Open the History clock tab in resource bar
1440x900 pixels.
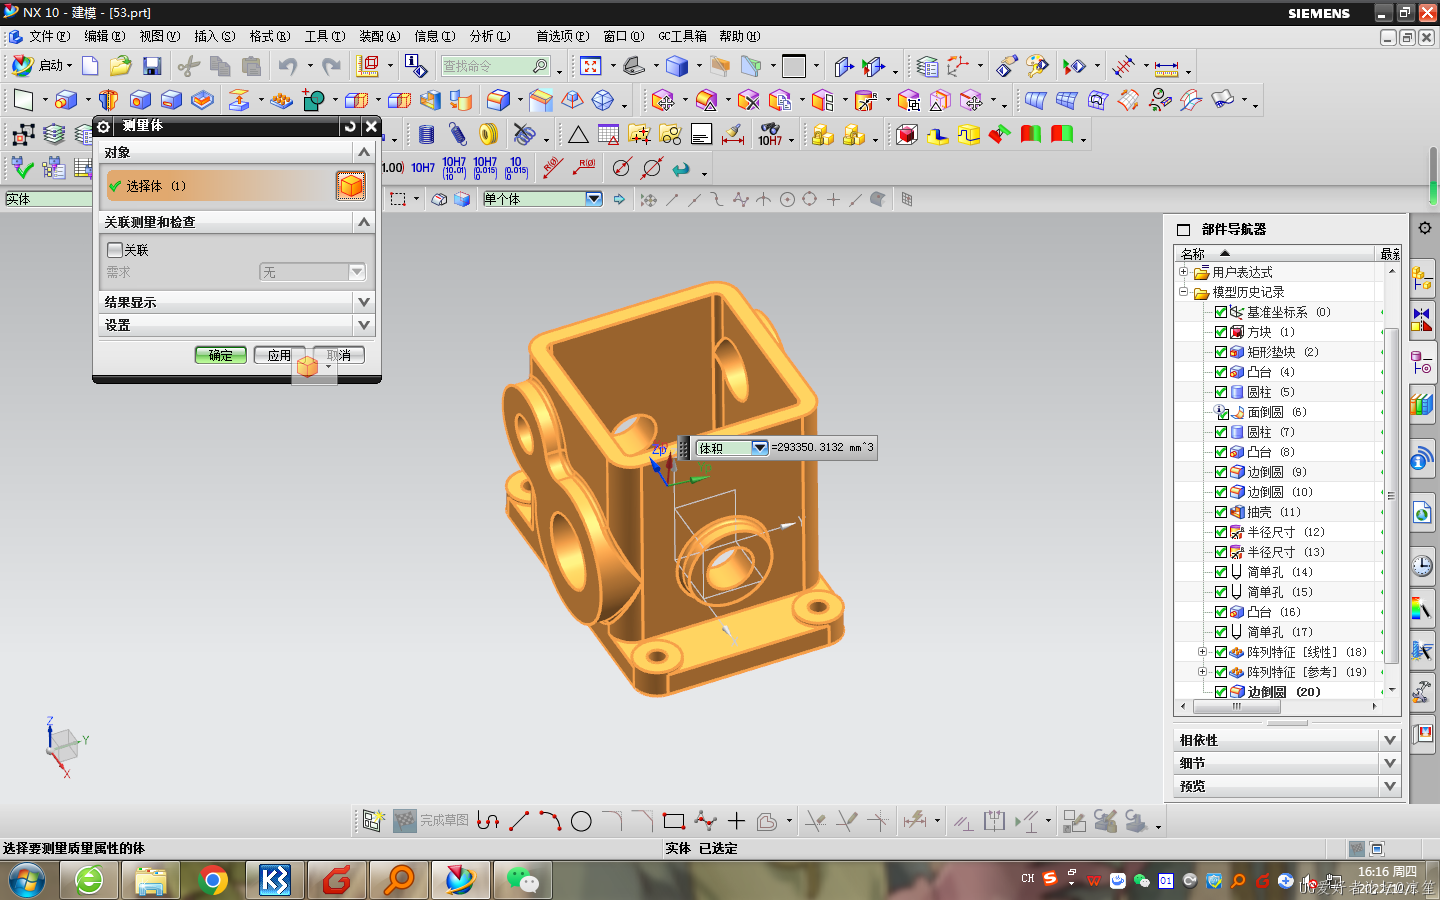[1422, 566]
